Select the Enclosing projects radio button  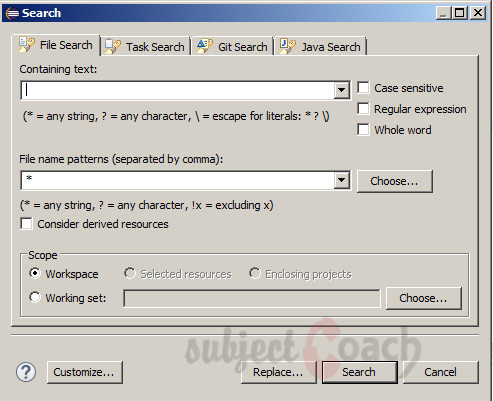point(255,273)
